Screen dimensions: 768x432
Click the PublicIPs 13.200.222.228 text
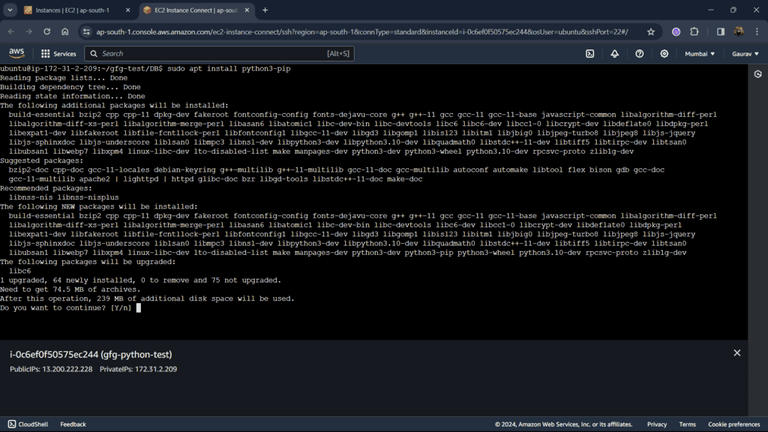[51, 369]
